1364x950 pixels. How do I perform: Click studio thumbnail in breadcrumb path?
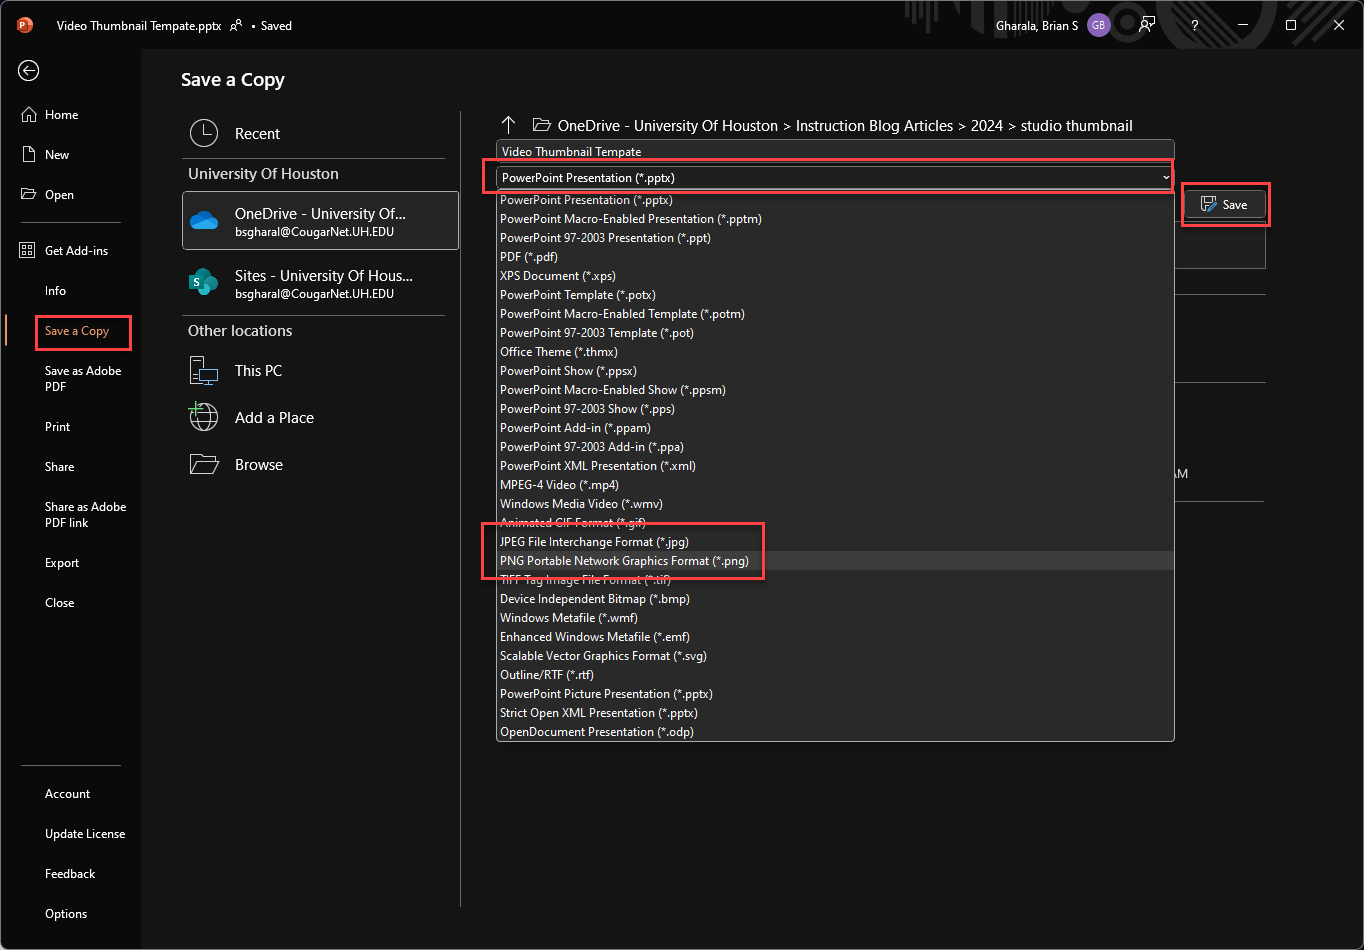(x=1077, y=126)
